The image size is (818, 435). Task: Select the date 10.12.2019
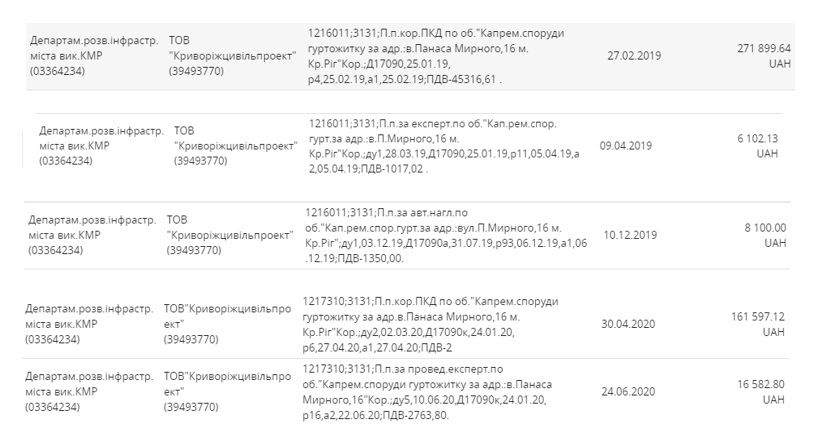click(630, 236)
